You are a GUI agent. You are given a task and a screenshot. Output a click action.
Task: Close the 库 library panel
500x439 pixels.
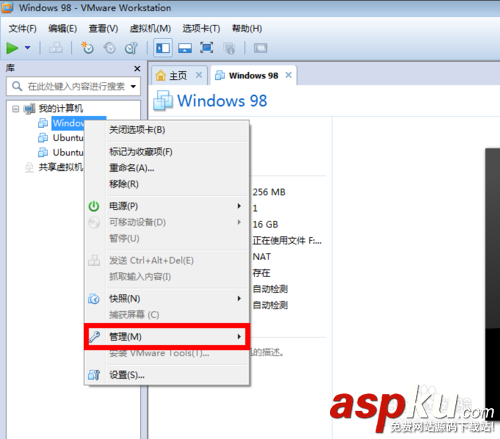(x=137, y=69)
